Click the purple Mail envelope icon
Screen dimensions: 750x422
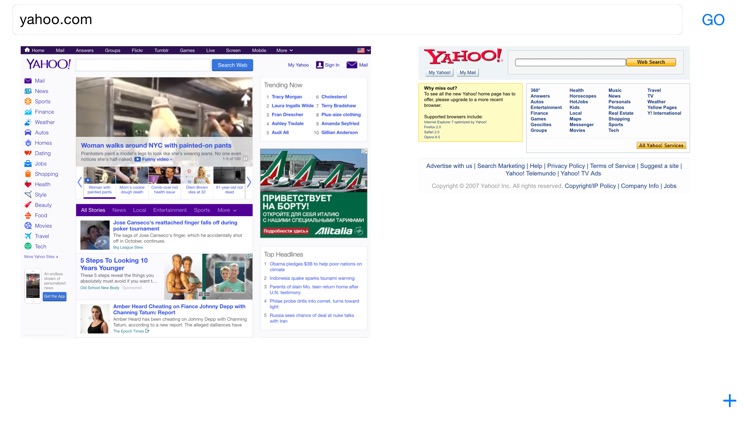coord(352,65)
